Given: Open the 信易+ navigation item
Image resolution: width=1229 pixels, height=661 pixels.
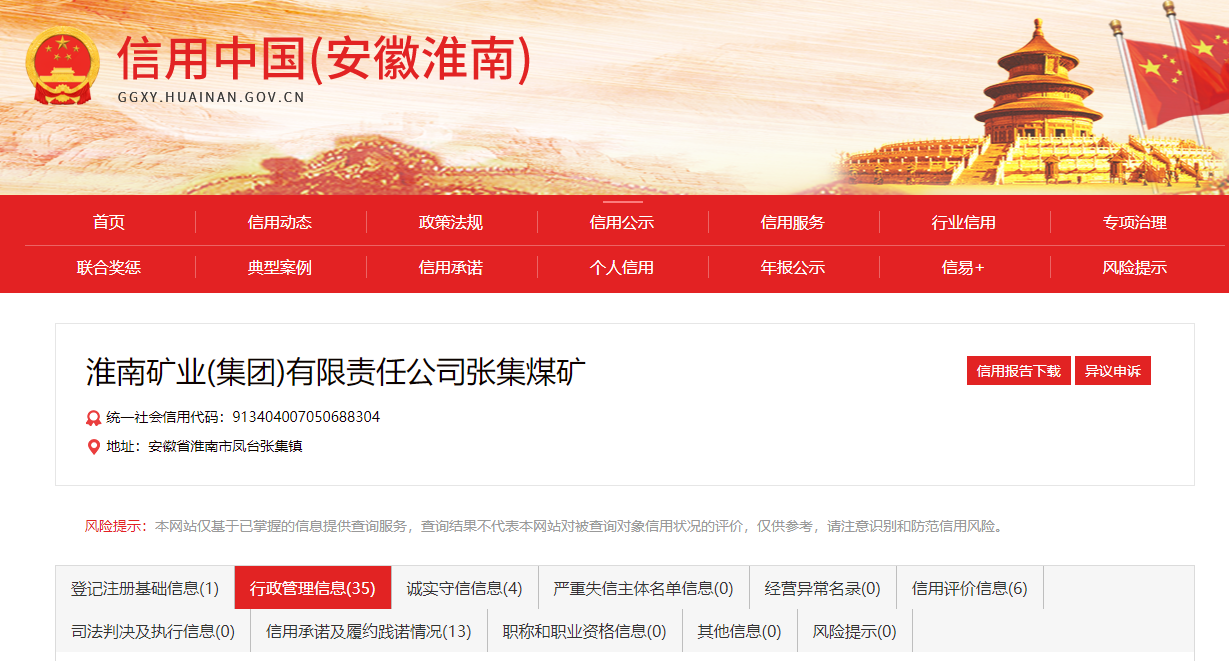Looking at the screenshot, I should coord(963,267).
